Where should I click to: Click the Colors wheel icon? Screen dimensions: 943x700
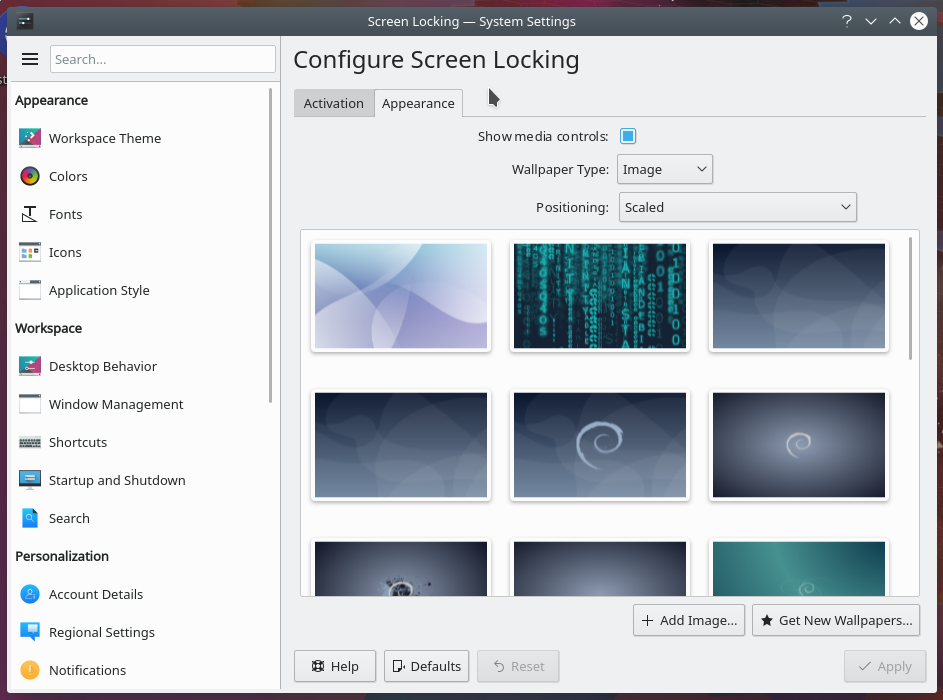(30, 176)
